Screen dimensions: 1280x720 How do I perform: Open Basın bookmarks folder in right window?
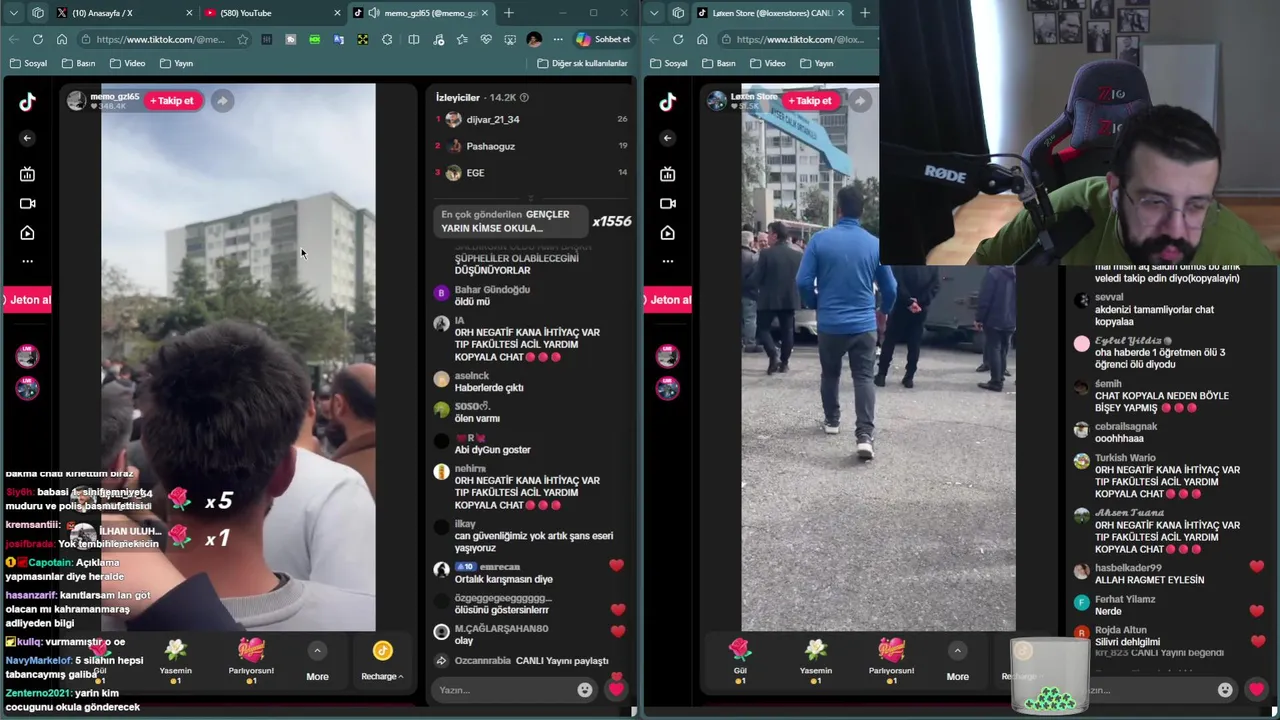(x=718, y=63)
